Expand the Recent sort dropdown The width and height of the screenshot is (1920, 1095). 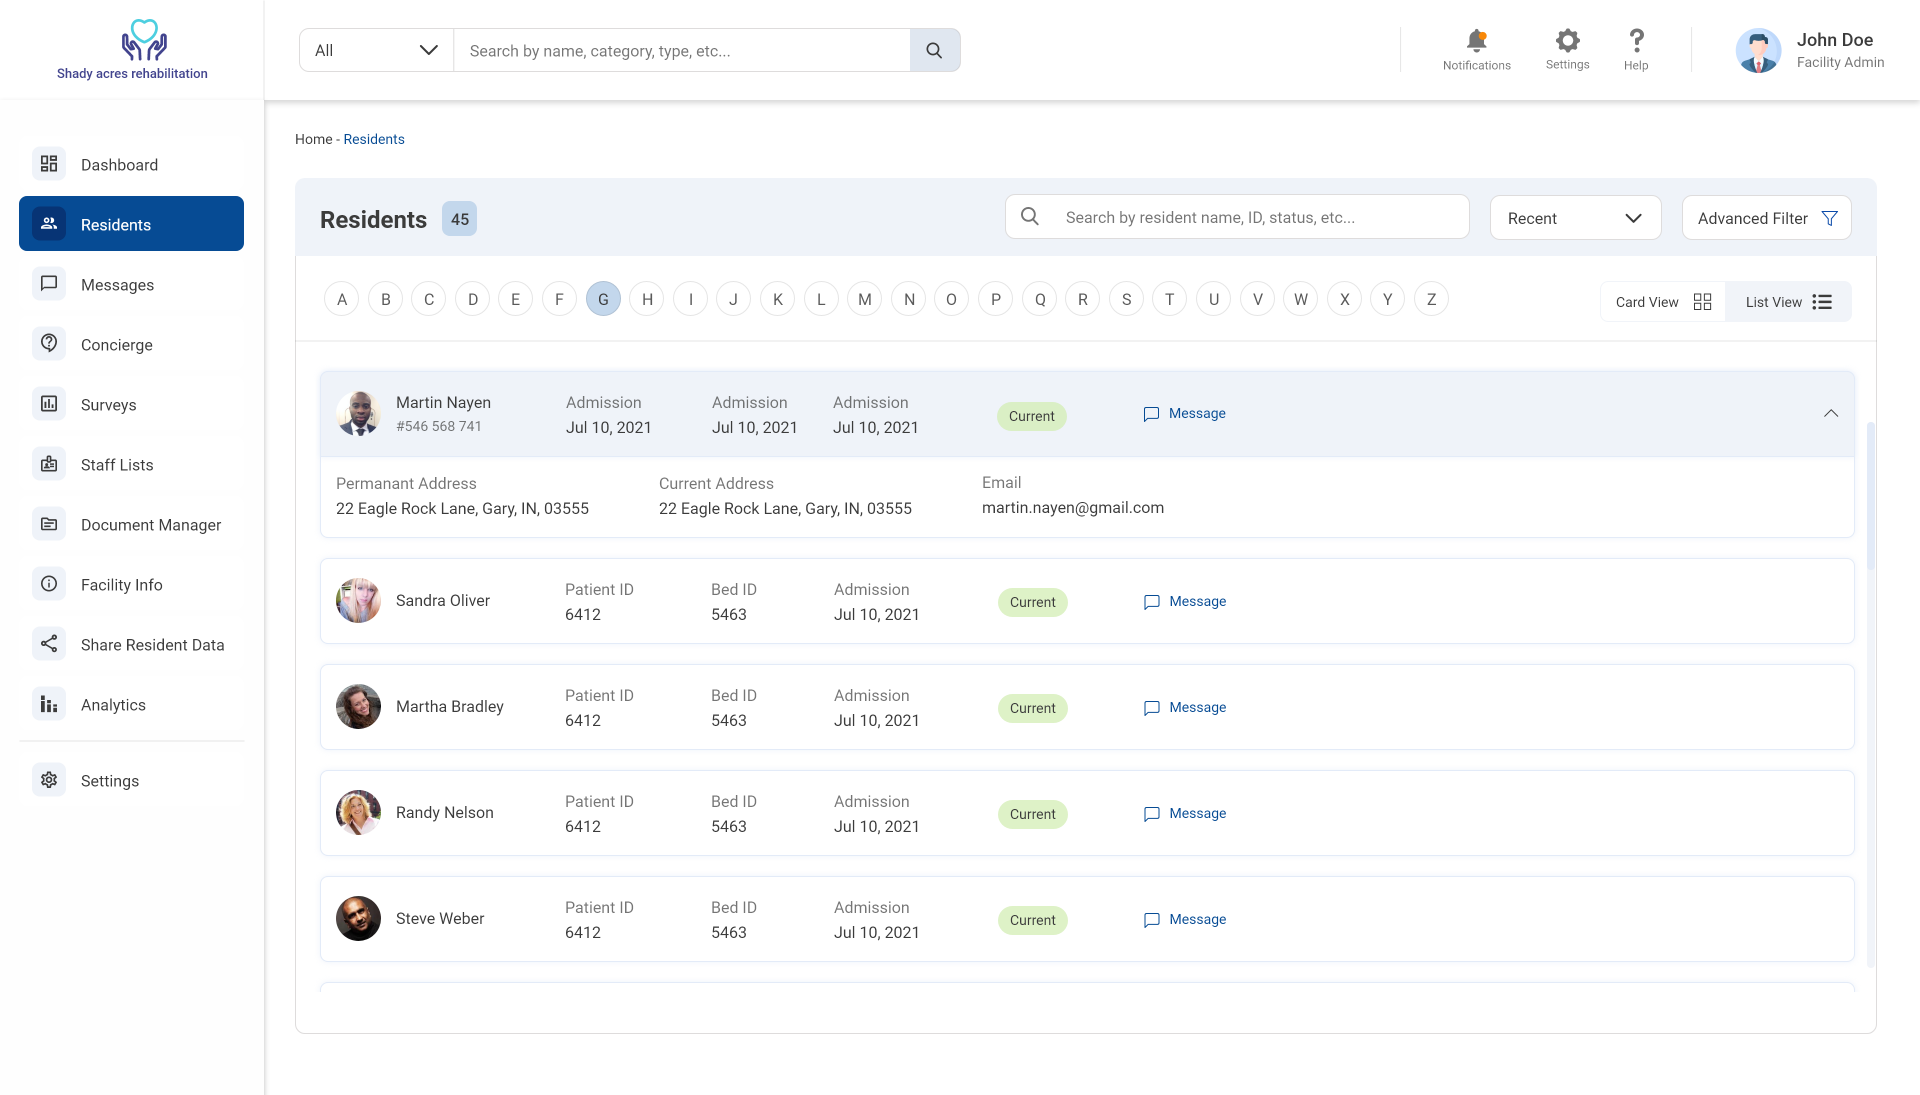click(1575, 218)
